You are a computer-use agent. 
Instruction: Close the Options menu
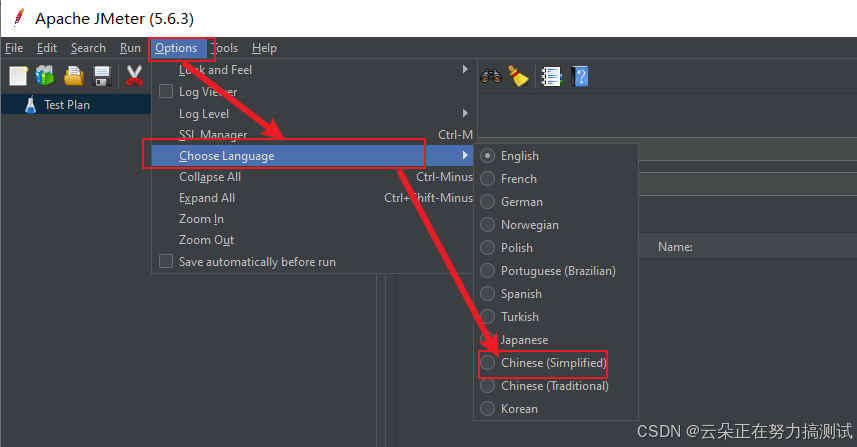click(176, 48)
